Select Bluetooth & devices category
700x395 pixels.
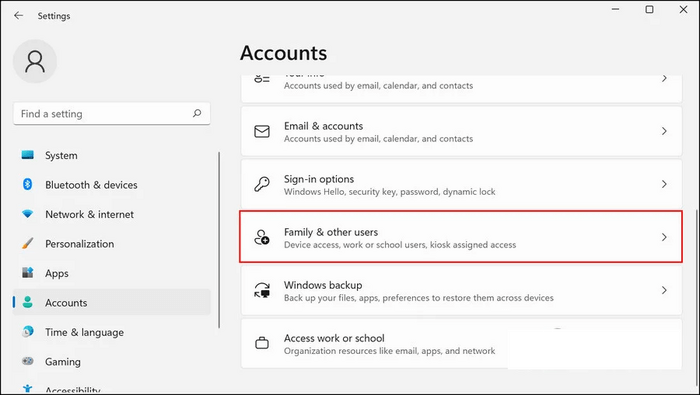click(x=112, y=185)
